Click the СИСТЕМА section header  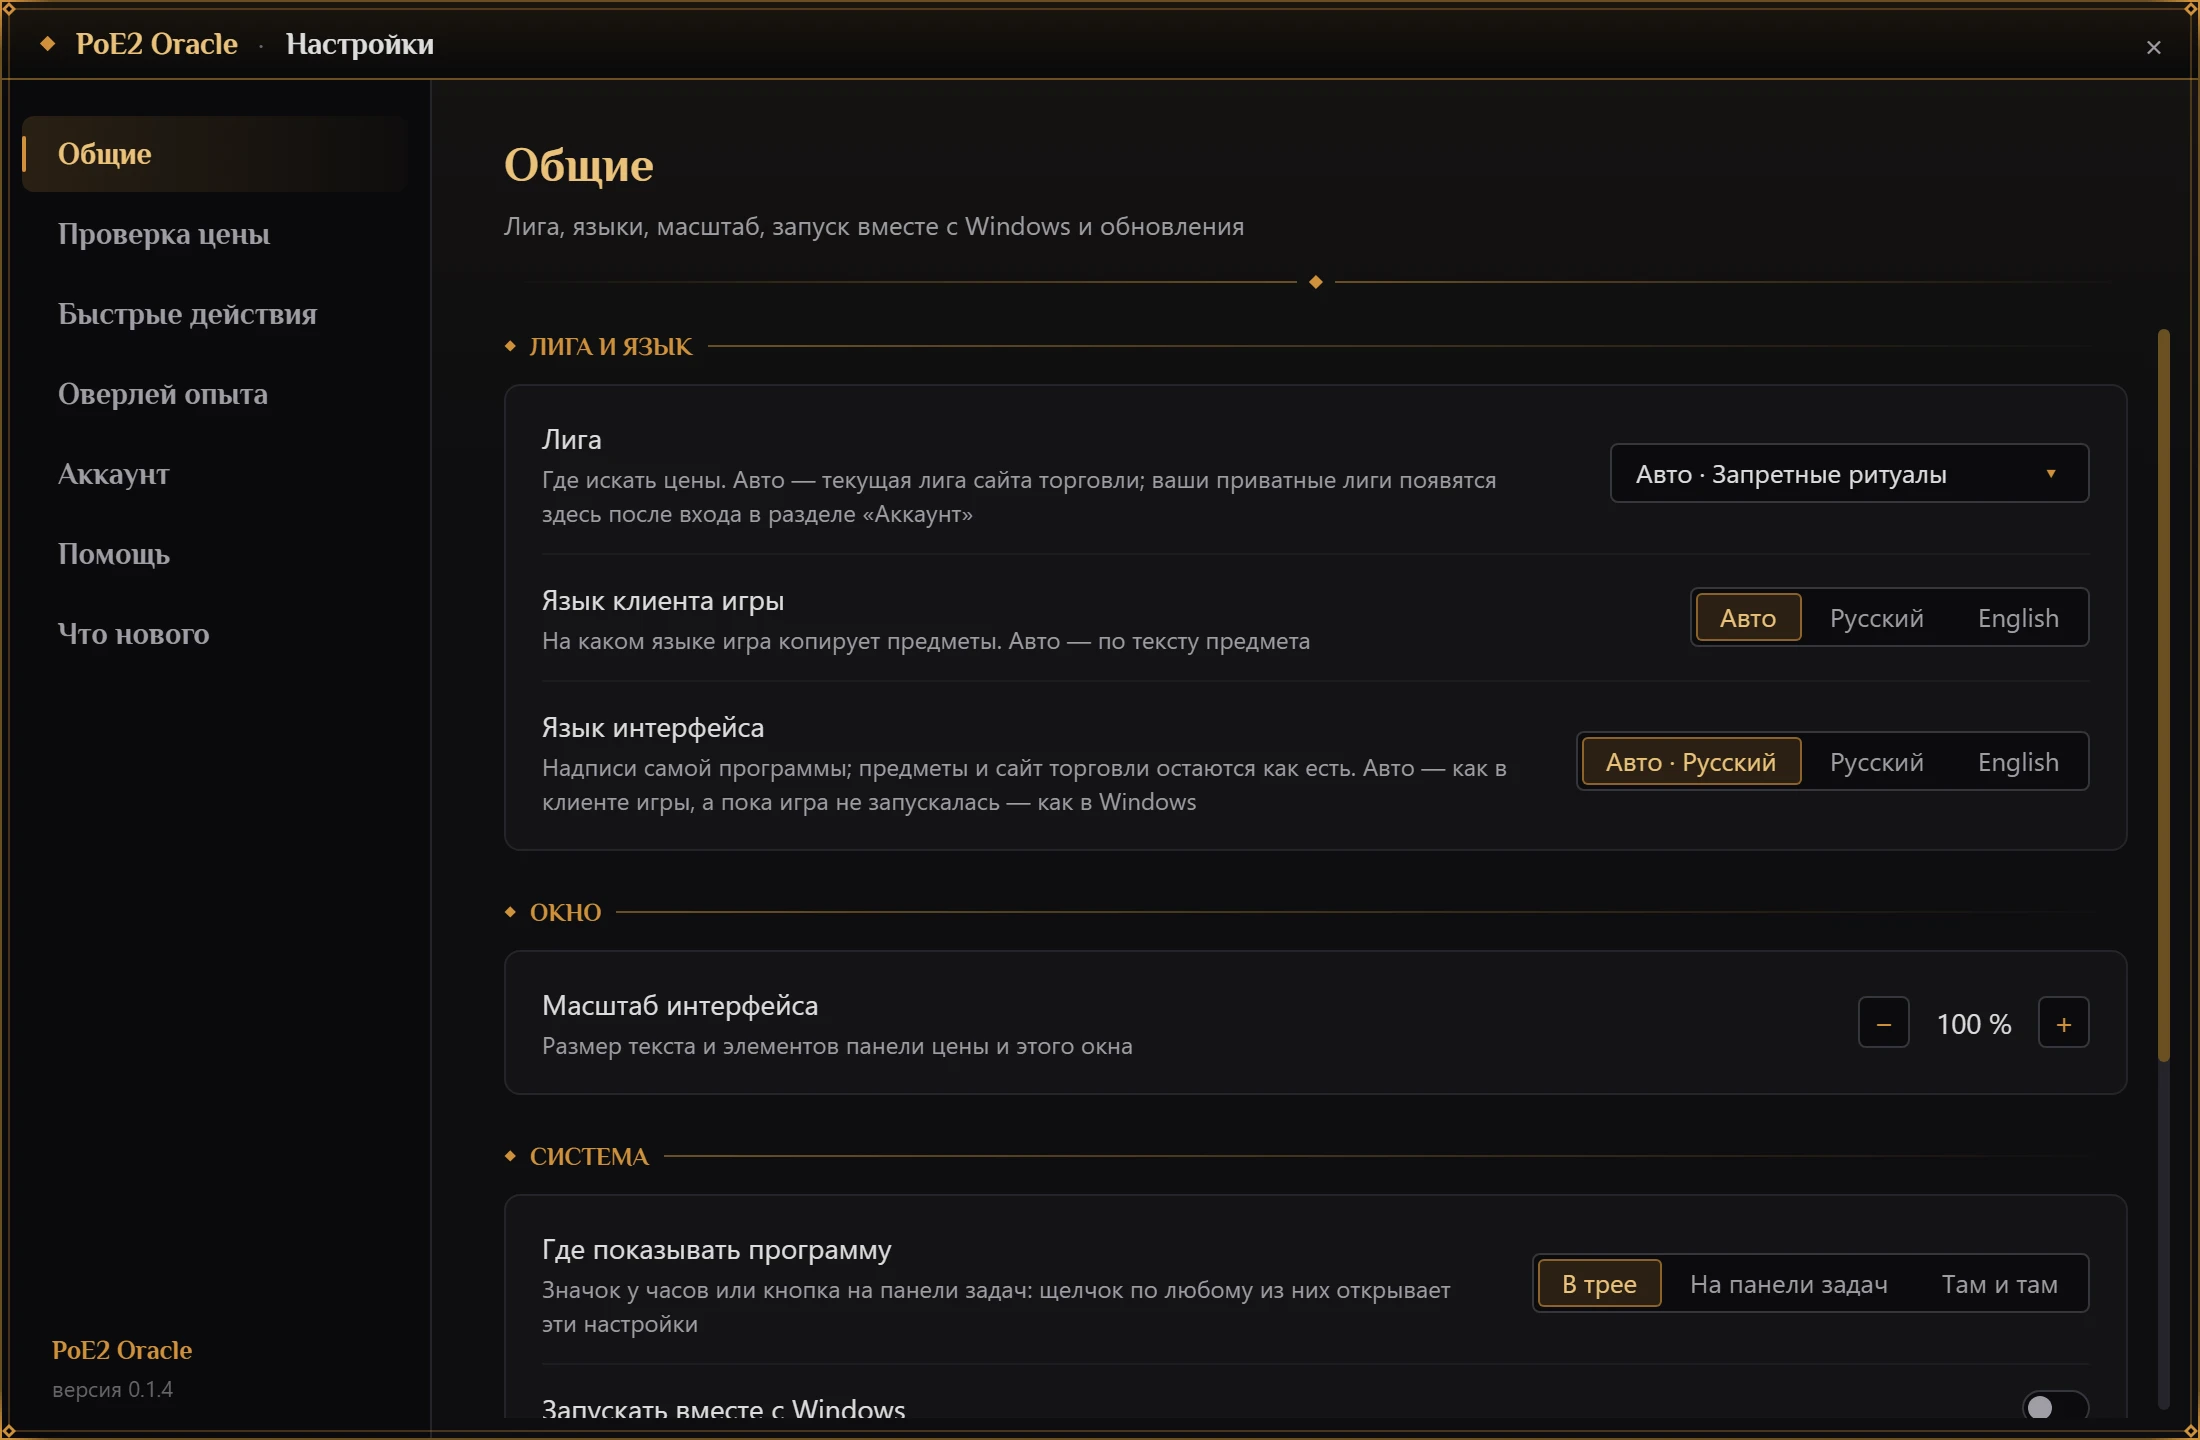click(x=589, y=1157)
